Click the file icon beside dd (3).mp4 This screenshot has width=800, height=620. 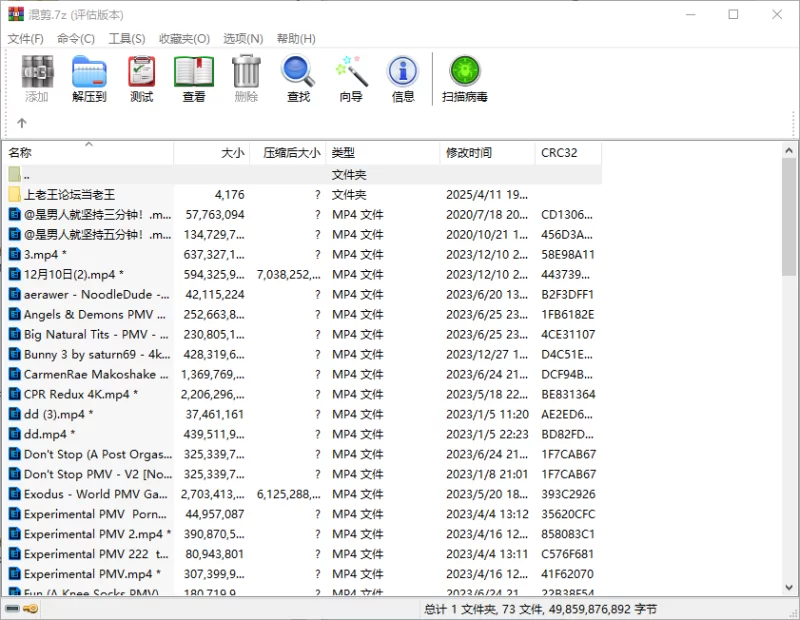15,414
